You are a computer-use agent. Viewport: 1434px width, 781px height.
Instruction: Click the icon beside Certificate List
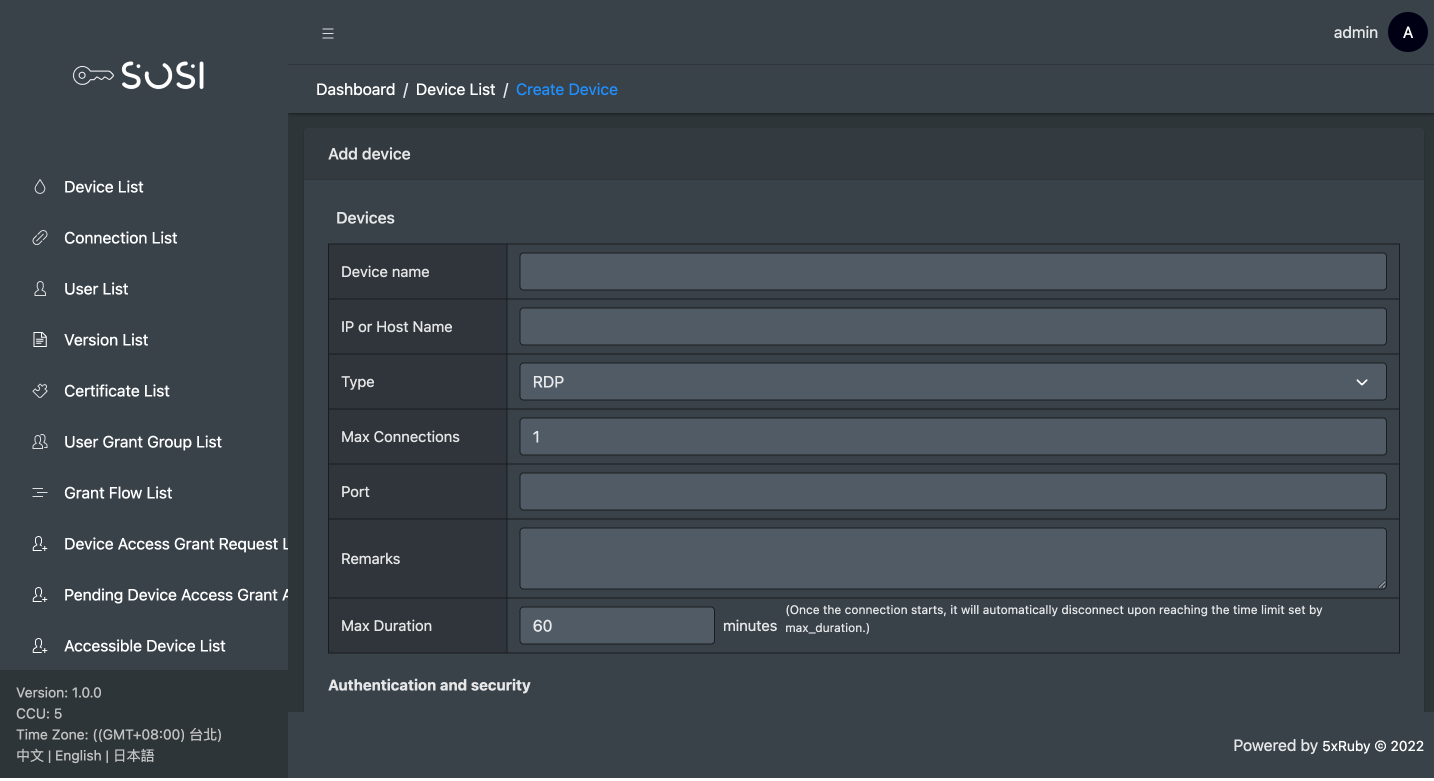pos(40,391)
